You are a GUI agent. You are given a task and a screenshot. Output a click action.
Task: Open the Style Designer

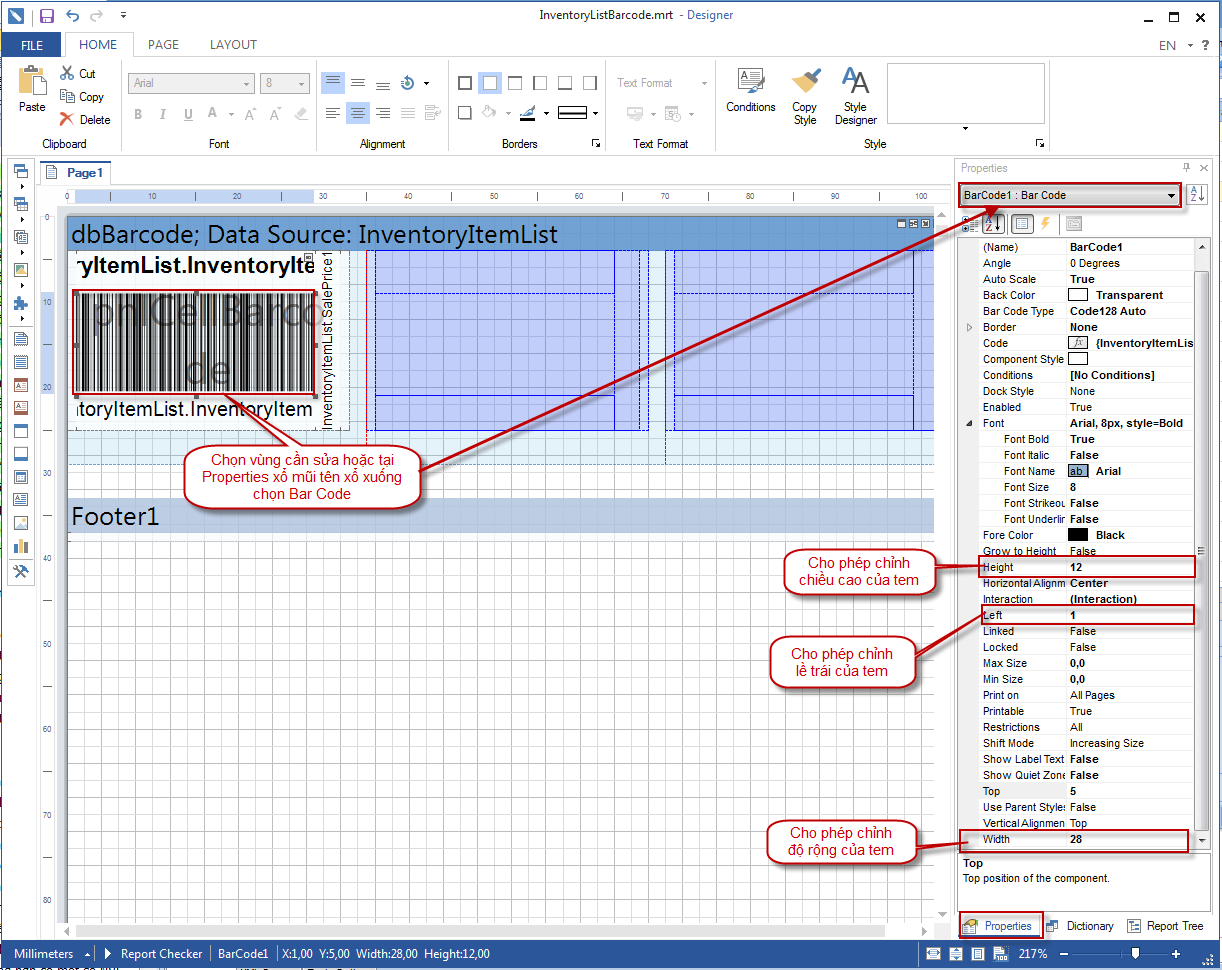pos(855,82)
